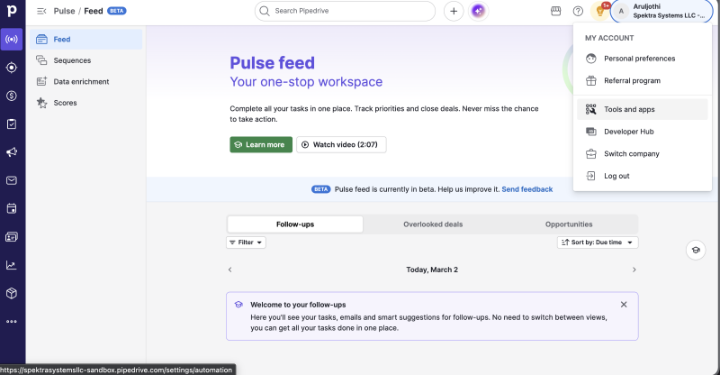
Task: Click the Pulse breadcrumb link
Action: pyautogui.click(x=64, y=11)
